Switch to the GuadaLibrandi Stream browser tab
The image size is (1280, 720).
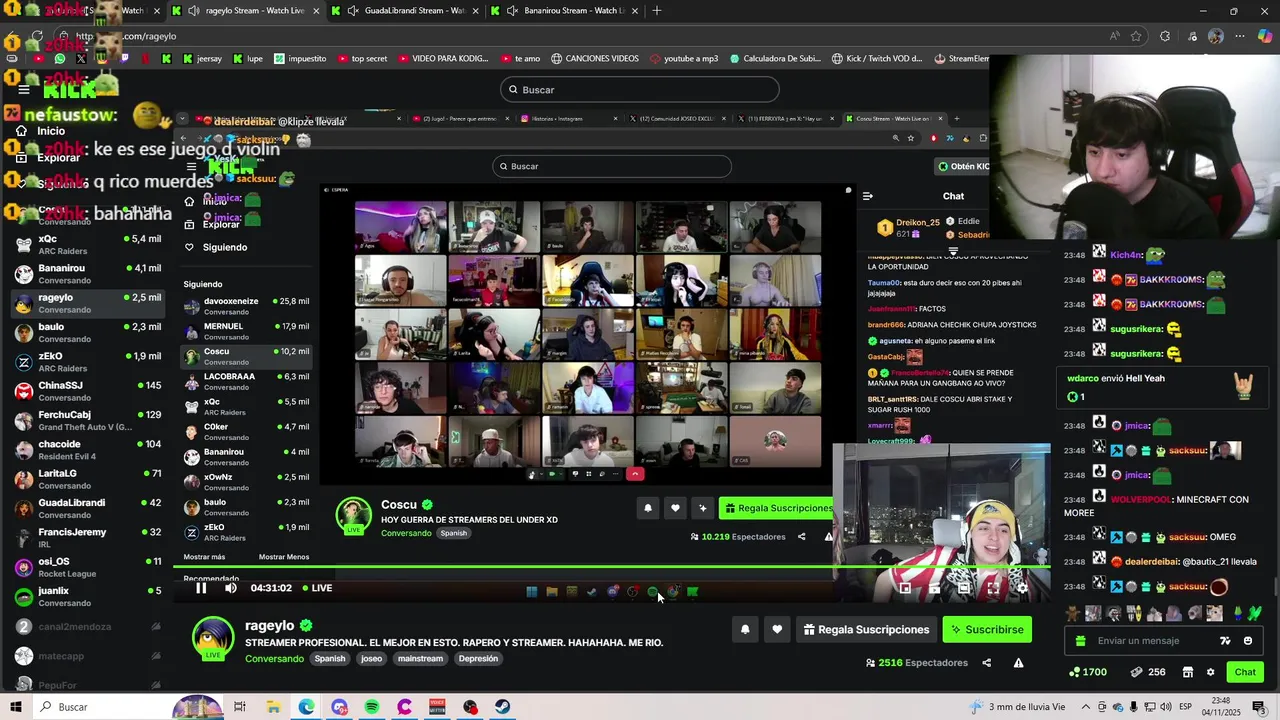(x=405, y=11)
